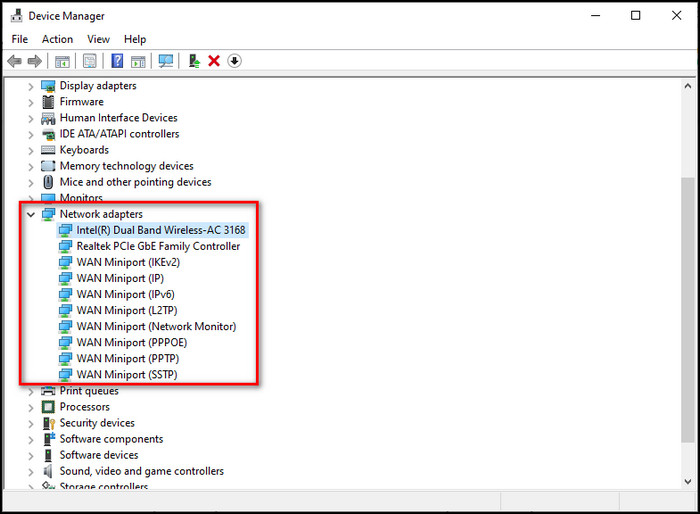Expand the Firmware node
The image size is (700, 514).
point(30,102)
